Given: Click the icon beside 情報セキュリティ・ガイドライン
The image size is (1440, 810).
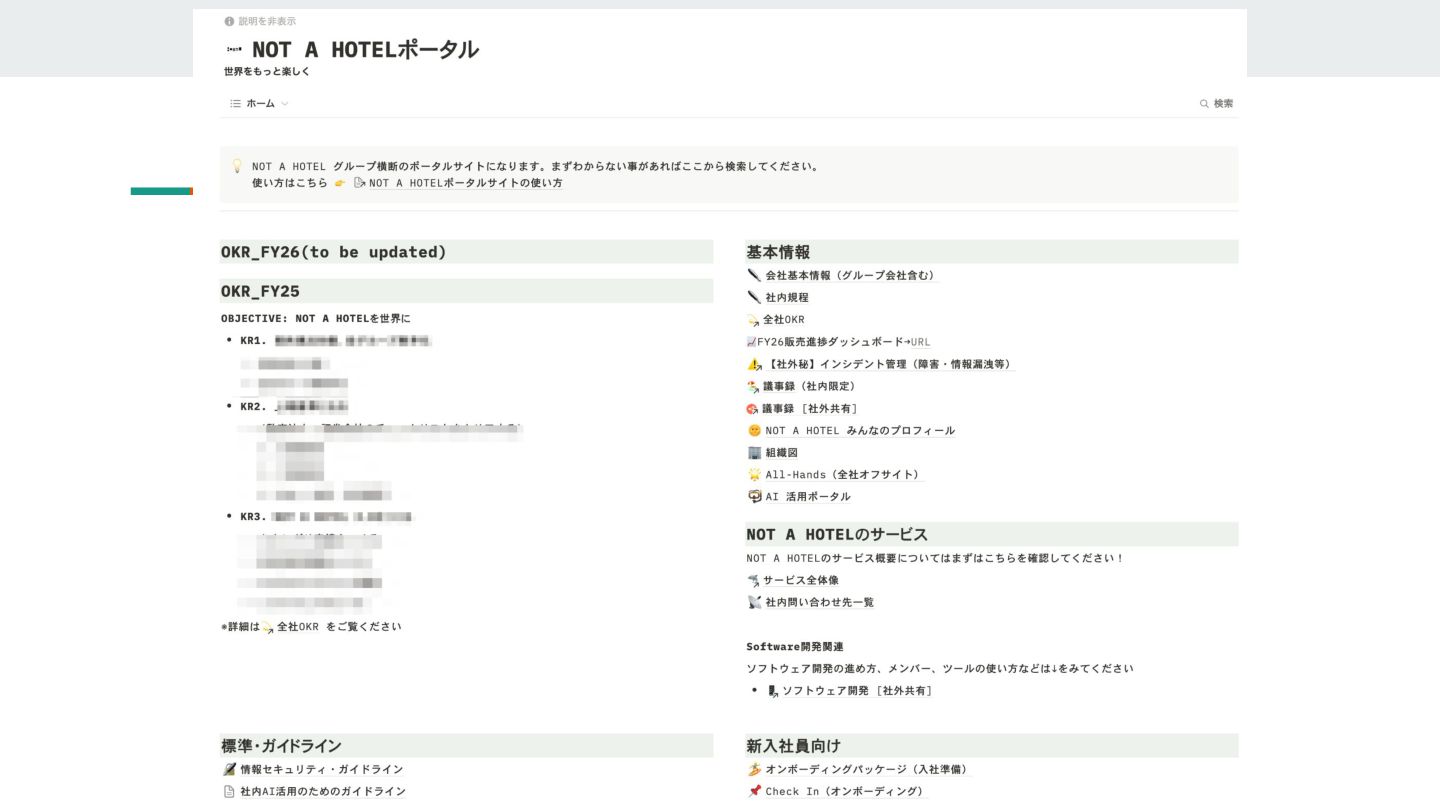Looking at the screenshot, I should coord(229,770).
